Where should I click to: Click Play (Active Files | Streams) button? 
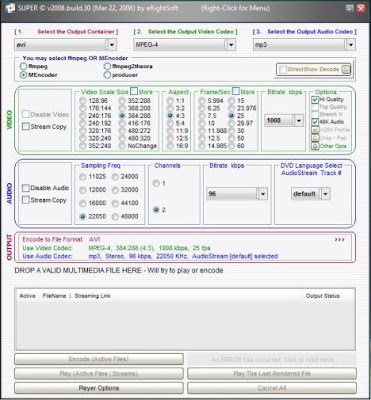coord(99,374)
